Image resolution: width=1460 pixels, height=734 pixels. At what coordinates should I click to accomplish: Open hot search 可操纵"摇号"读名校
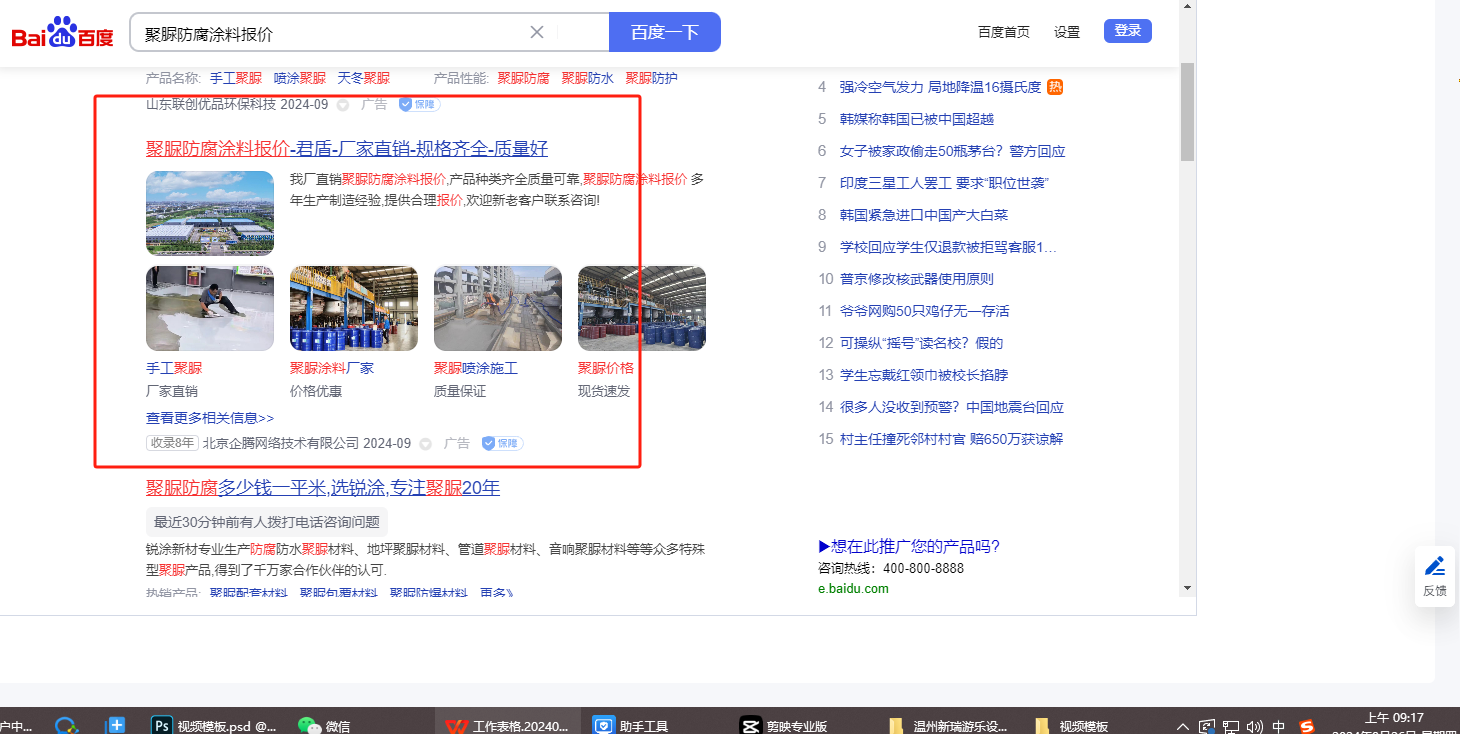pos(921,343)
